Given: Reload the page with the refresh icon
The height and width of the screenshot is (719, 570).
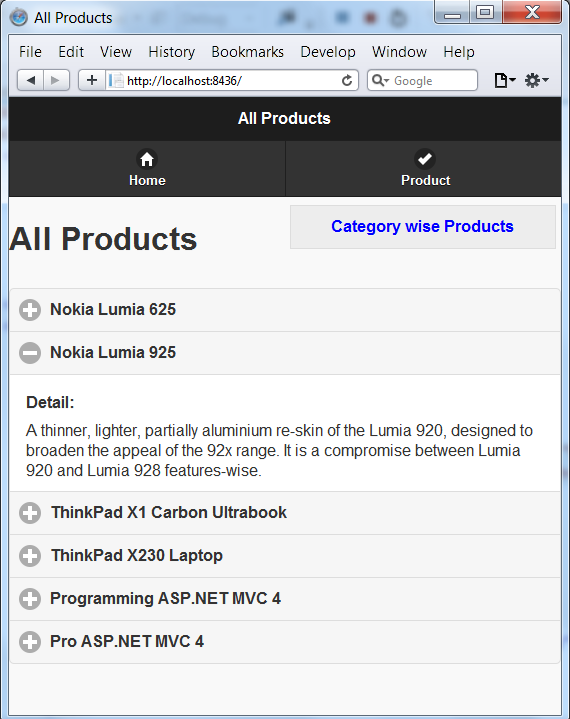Looking at the screenshot, I should click(347, 81).
